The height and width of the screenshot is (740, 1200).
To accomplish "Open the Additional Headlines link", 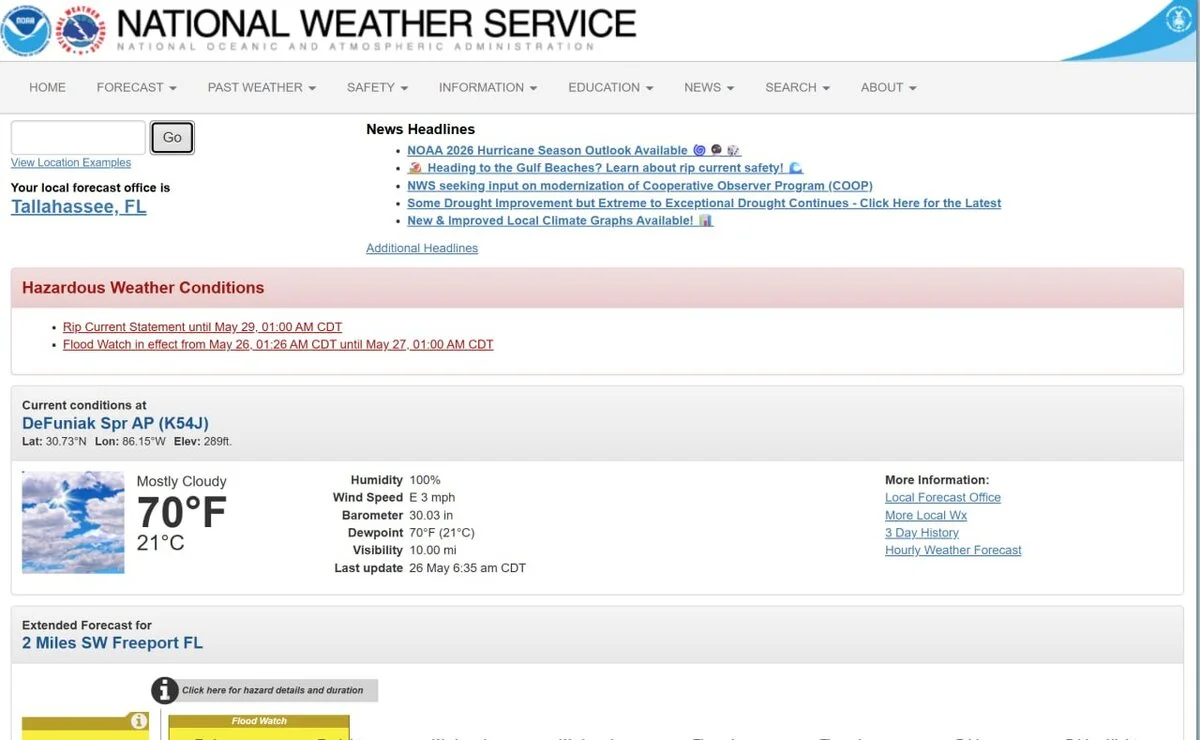I will click(422, 248).
